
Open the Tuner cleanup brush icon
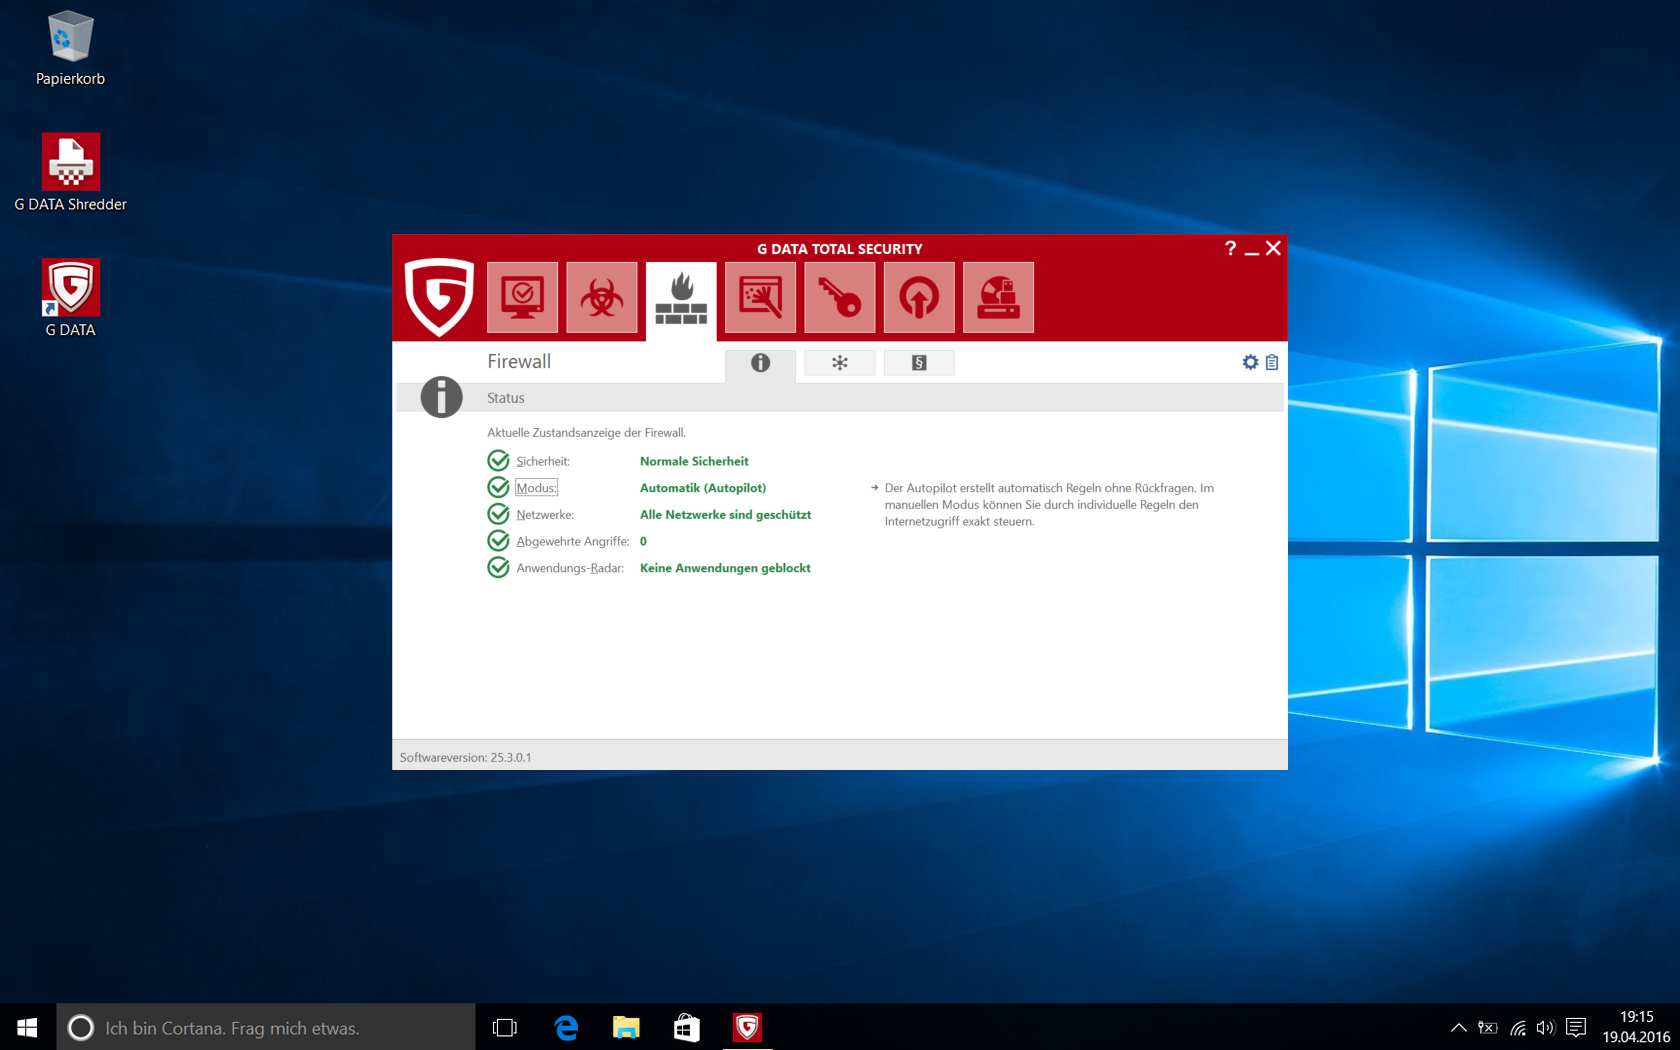click(760, 297)
